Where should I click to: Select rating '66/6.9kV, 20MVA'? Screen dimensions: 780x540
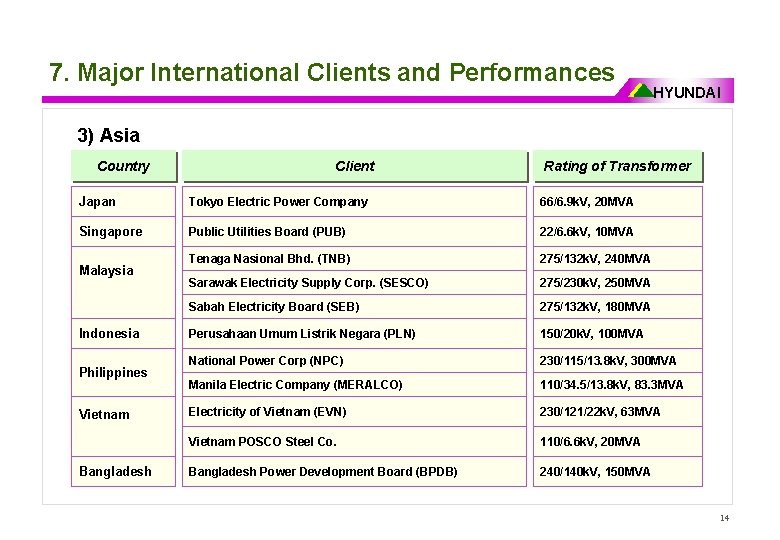(x=618, y=201)
